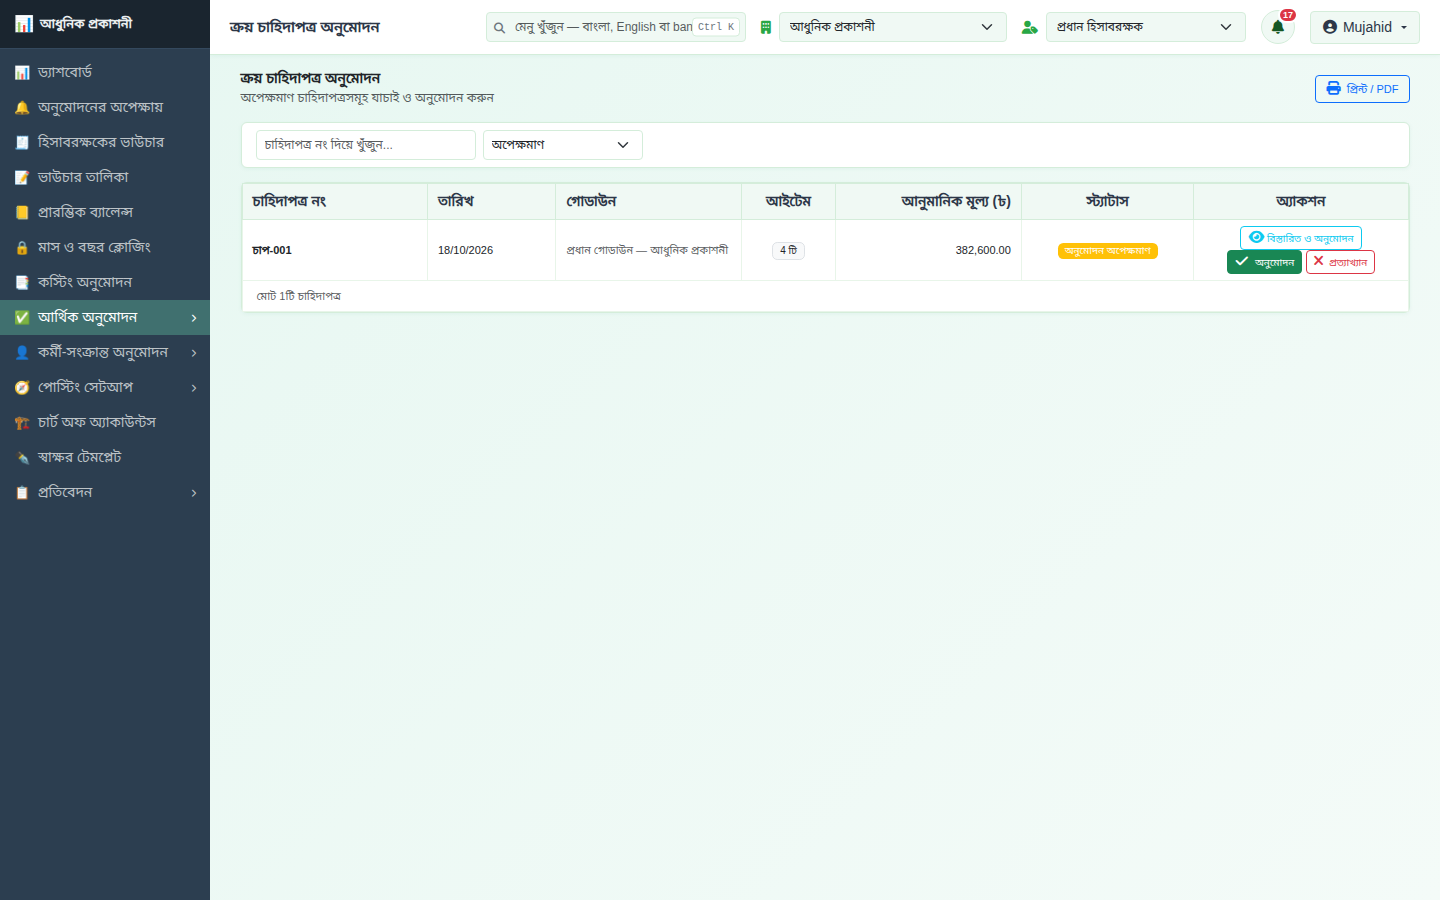Reject চাপ-001 using প্রত্যাখ্যান button

click(1340, 262)
